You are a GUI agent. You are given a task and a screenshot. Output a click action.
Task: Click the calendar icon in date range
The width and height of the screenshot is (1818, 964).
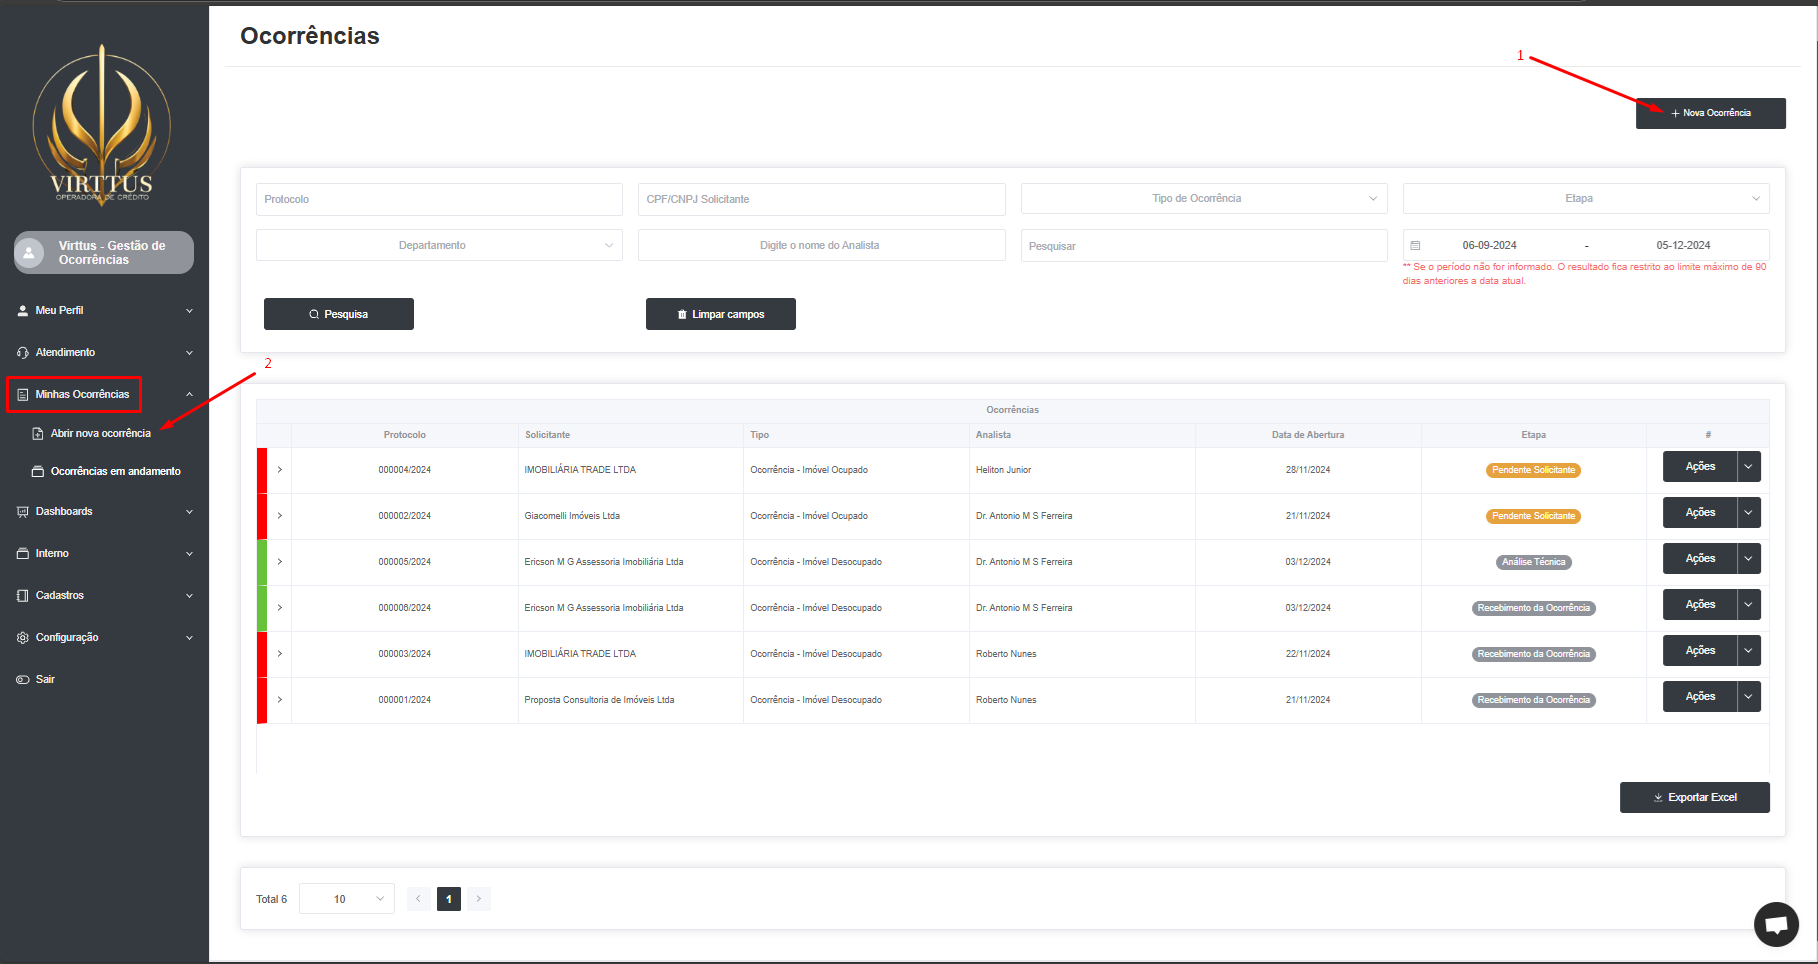[1415, 246]
